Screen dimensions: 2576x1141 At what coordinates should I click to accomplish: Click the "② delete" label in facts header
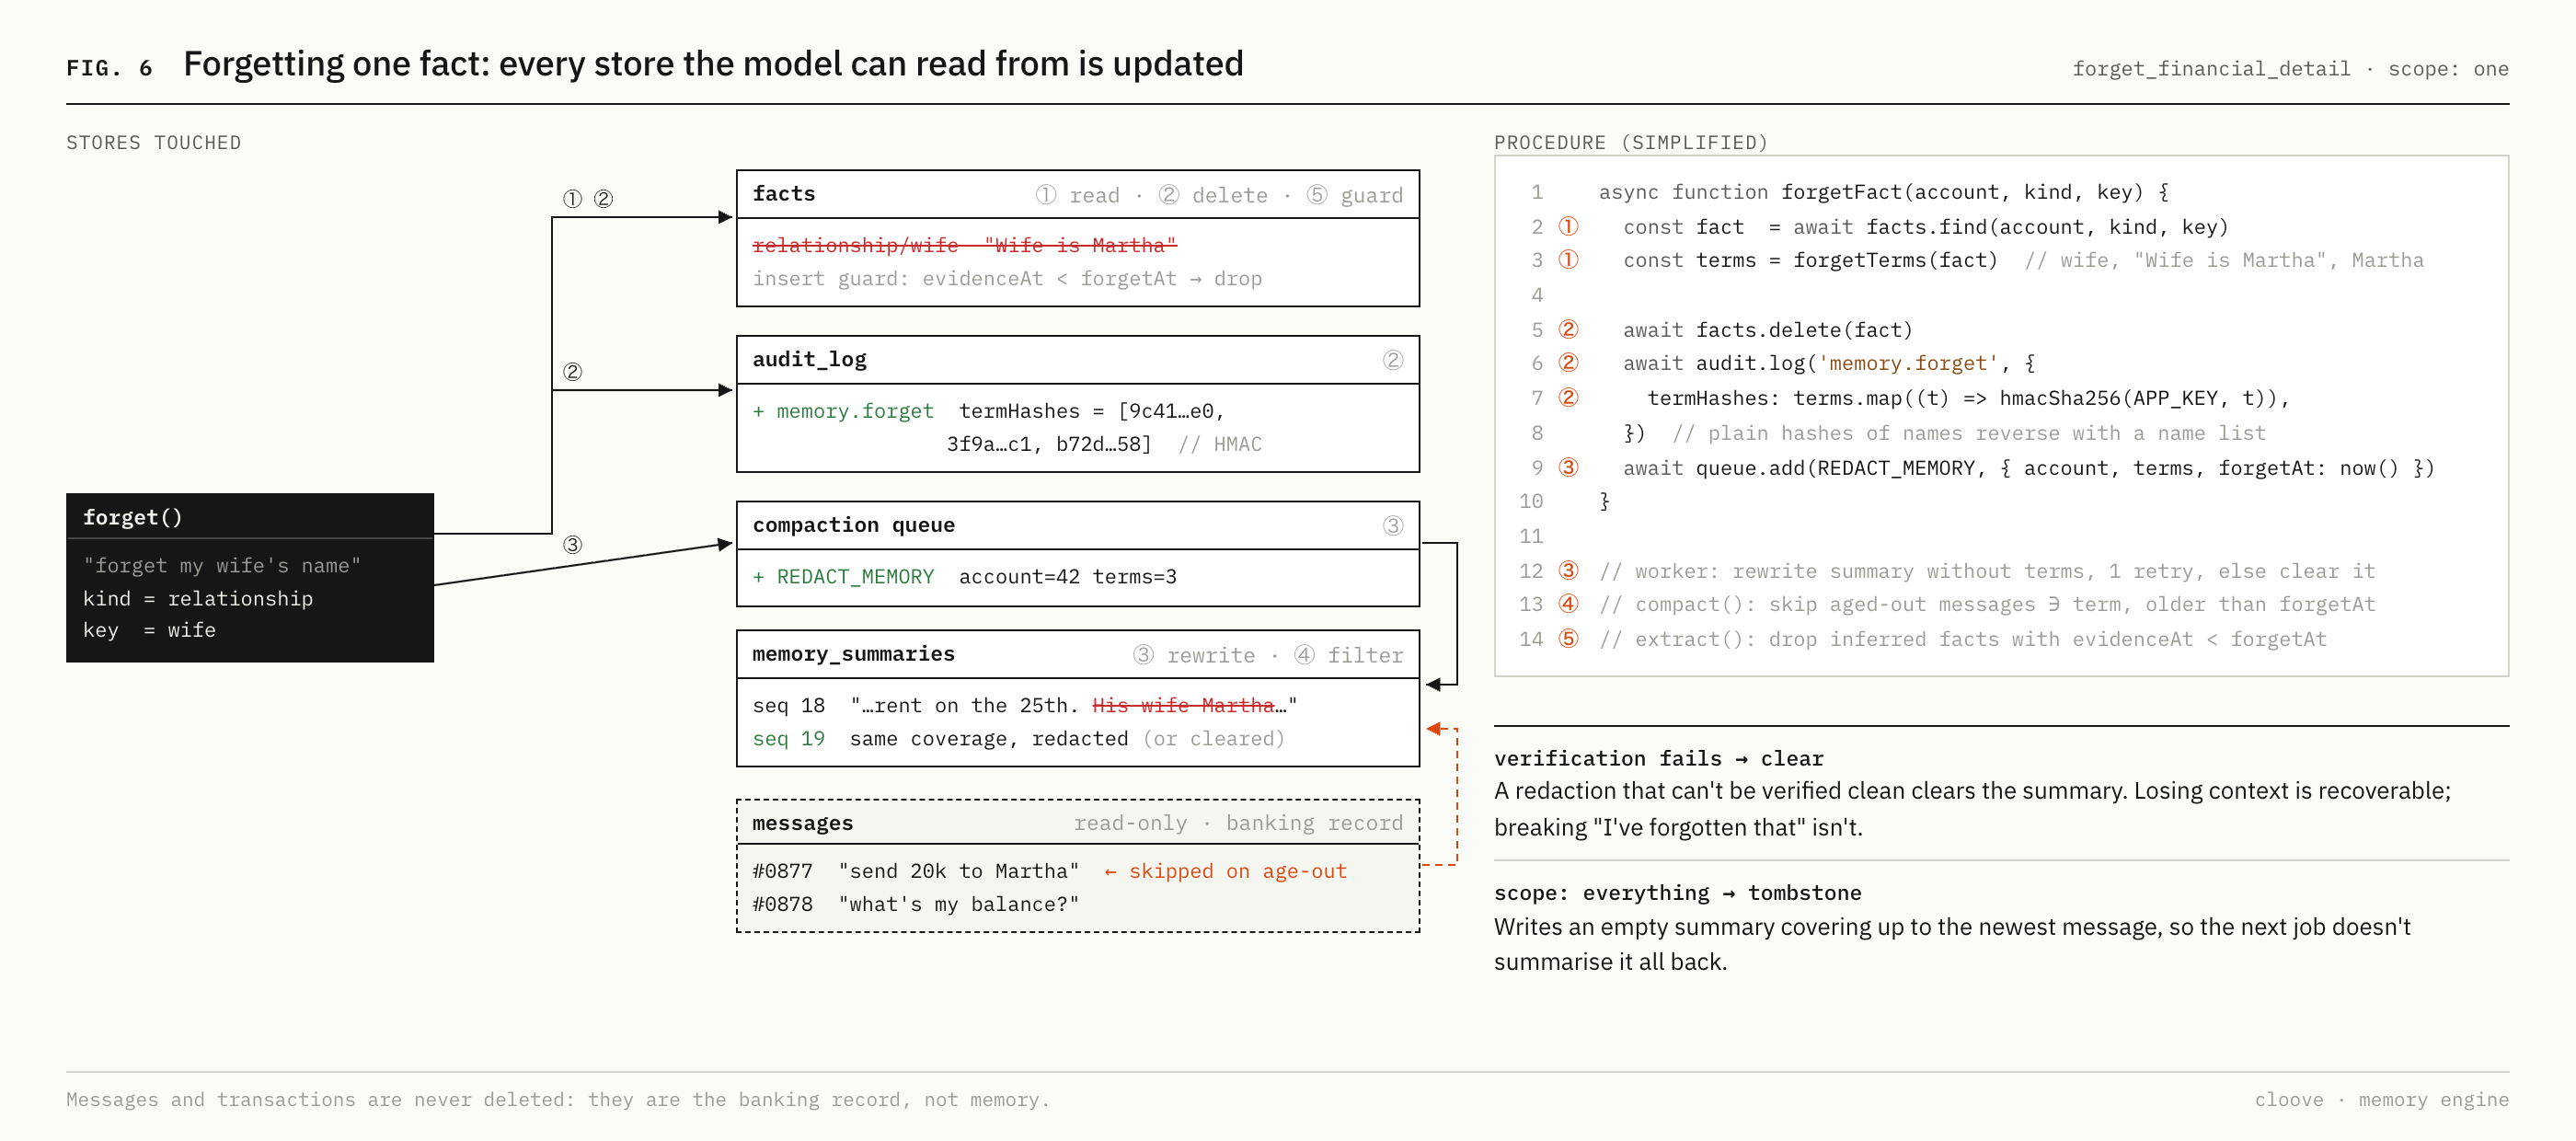click(x=1212, y=195)
